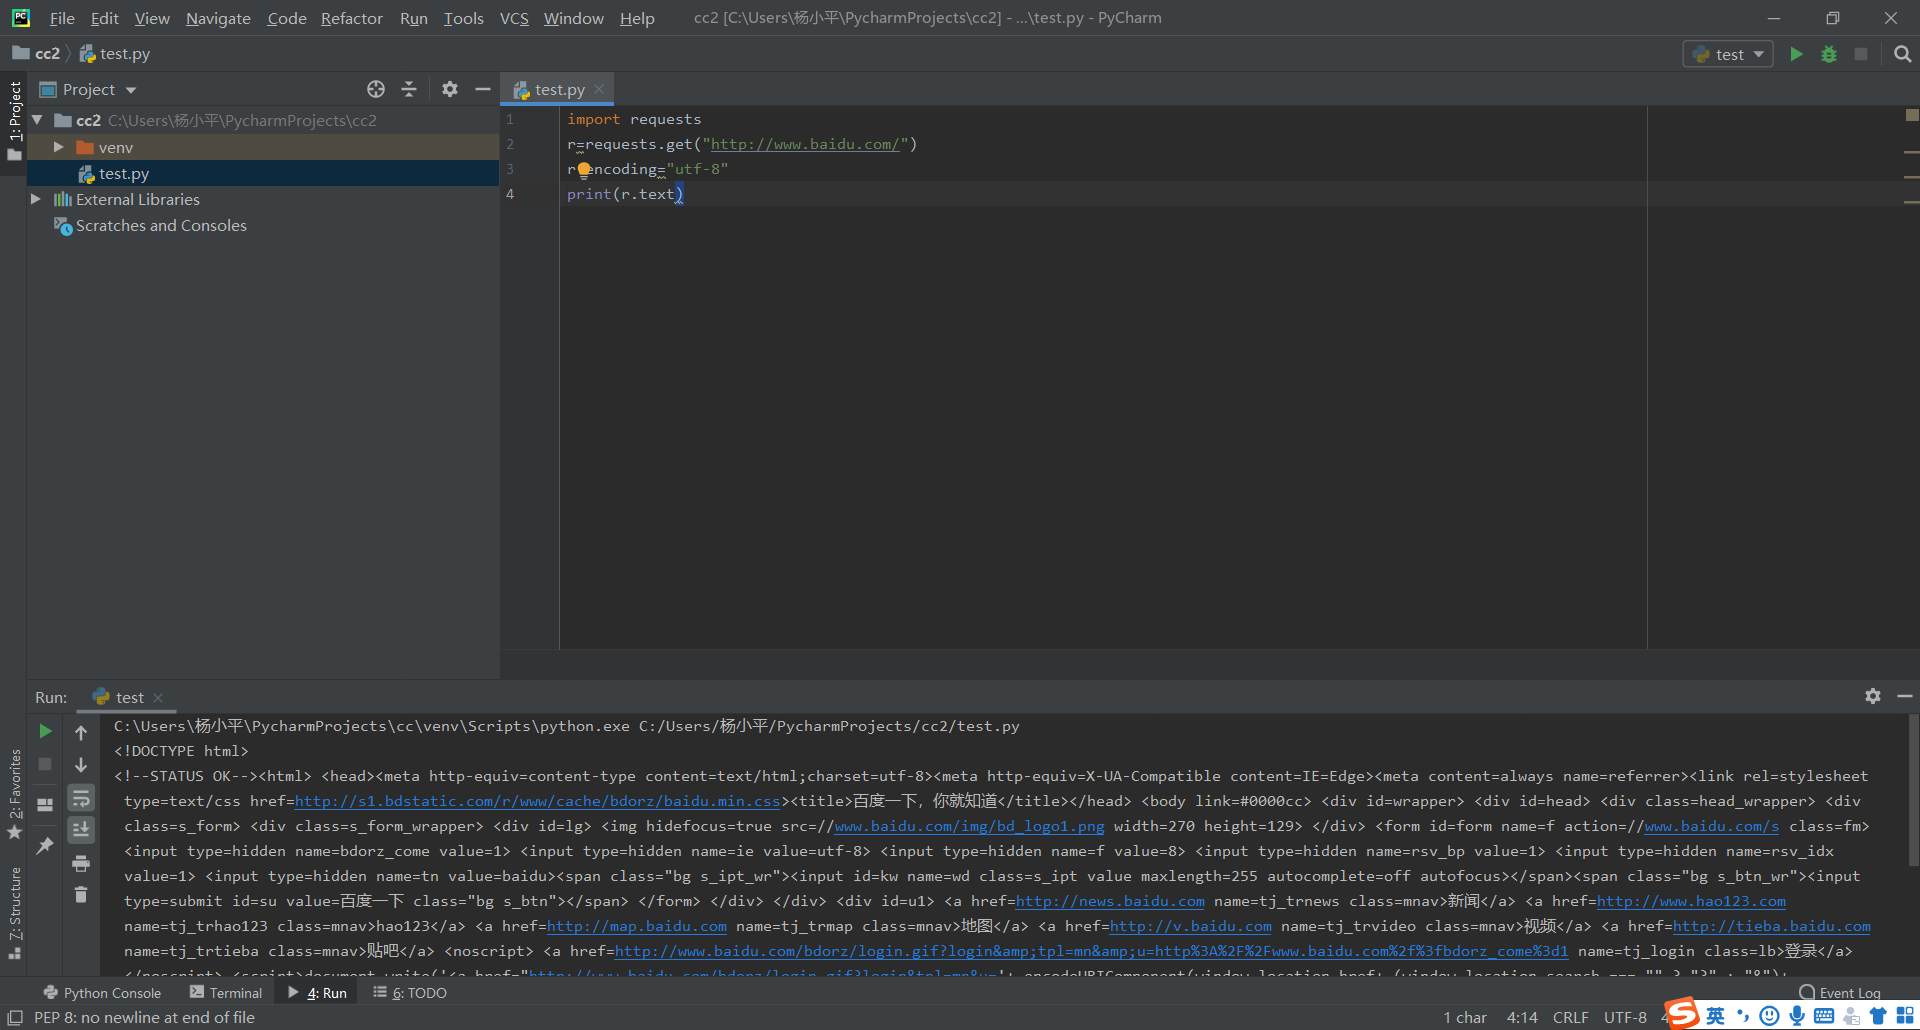Go down the stack trace arrow
Image resolution: width=1920 pixels, height=1030 pixels.
coord(81,765)
